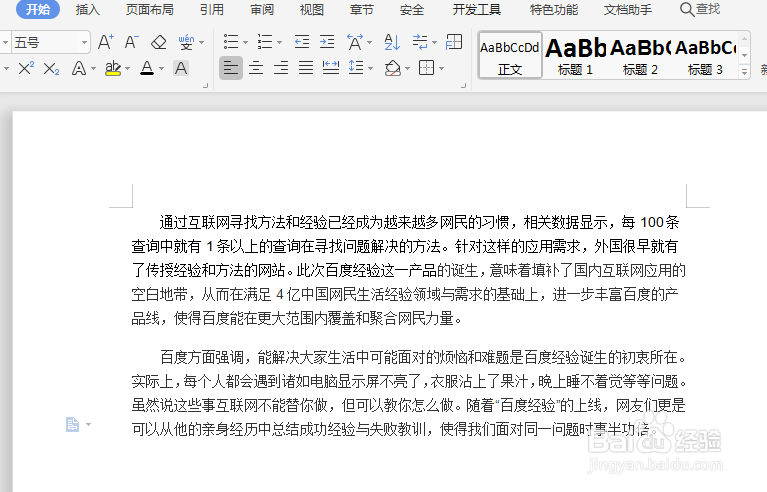Open the 五号 font size dropdown arrow

click(x=85, y=43)
